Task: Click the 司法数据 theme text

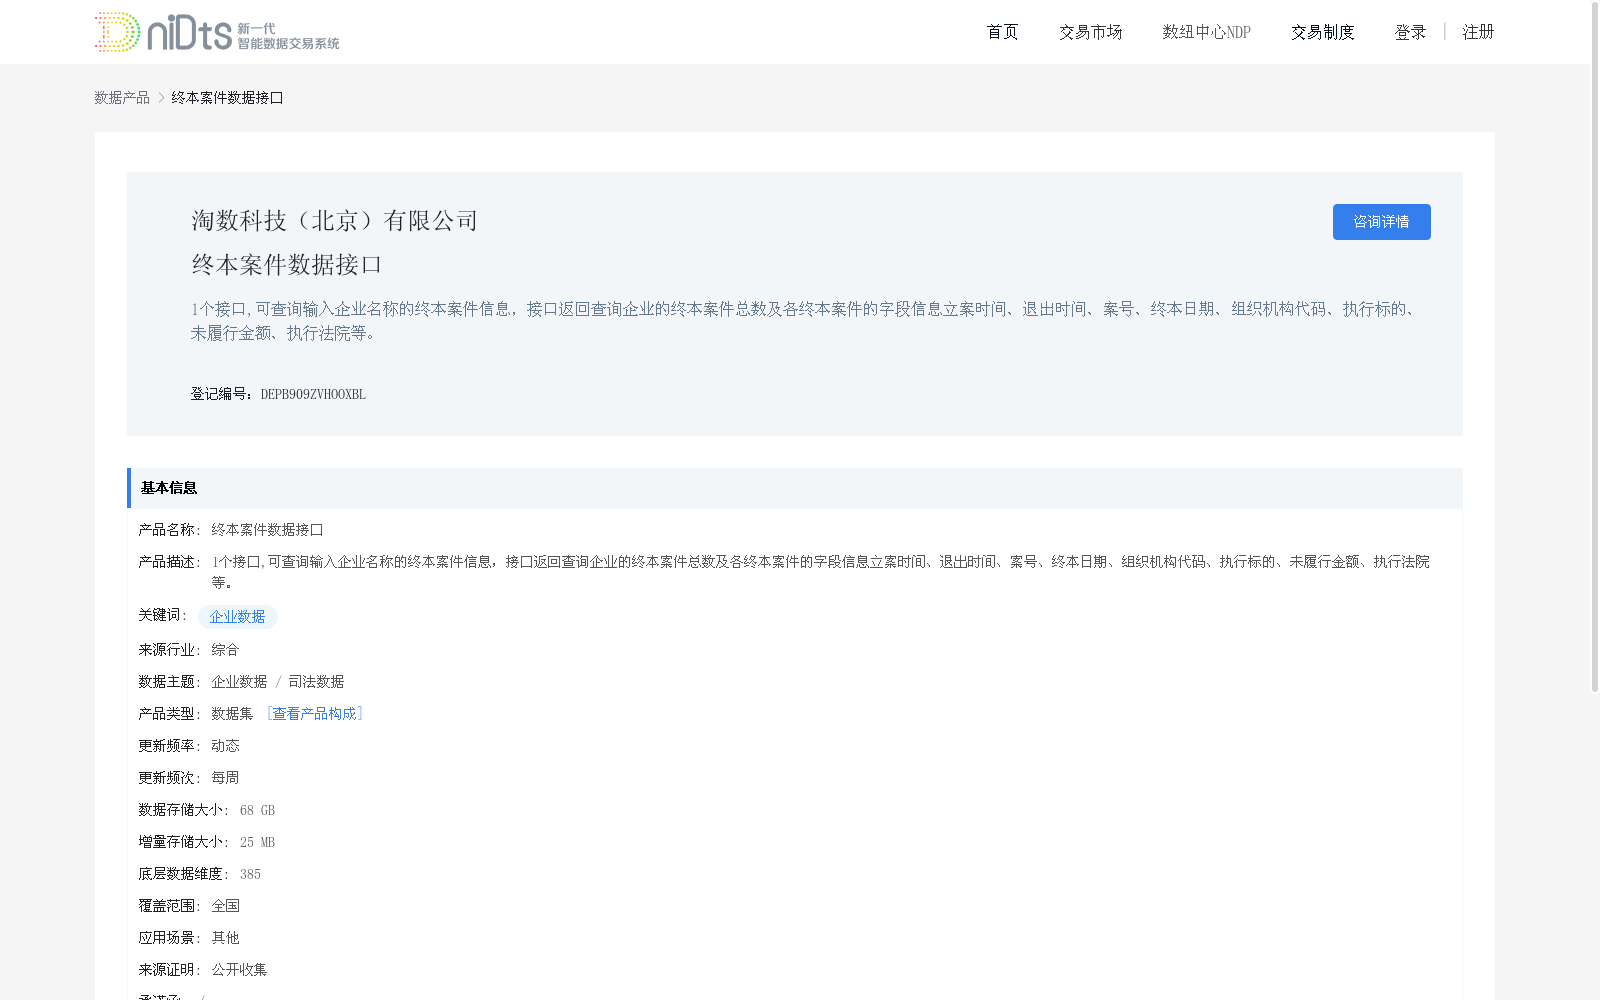Action: point(316,681)
